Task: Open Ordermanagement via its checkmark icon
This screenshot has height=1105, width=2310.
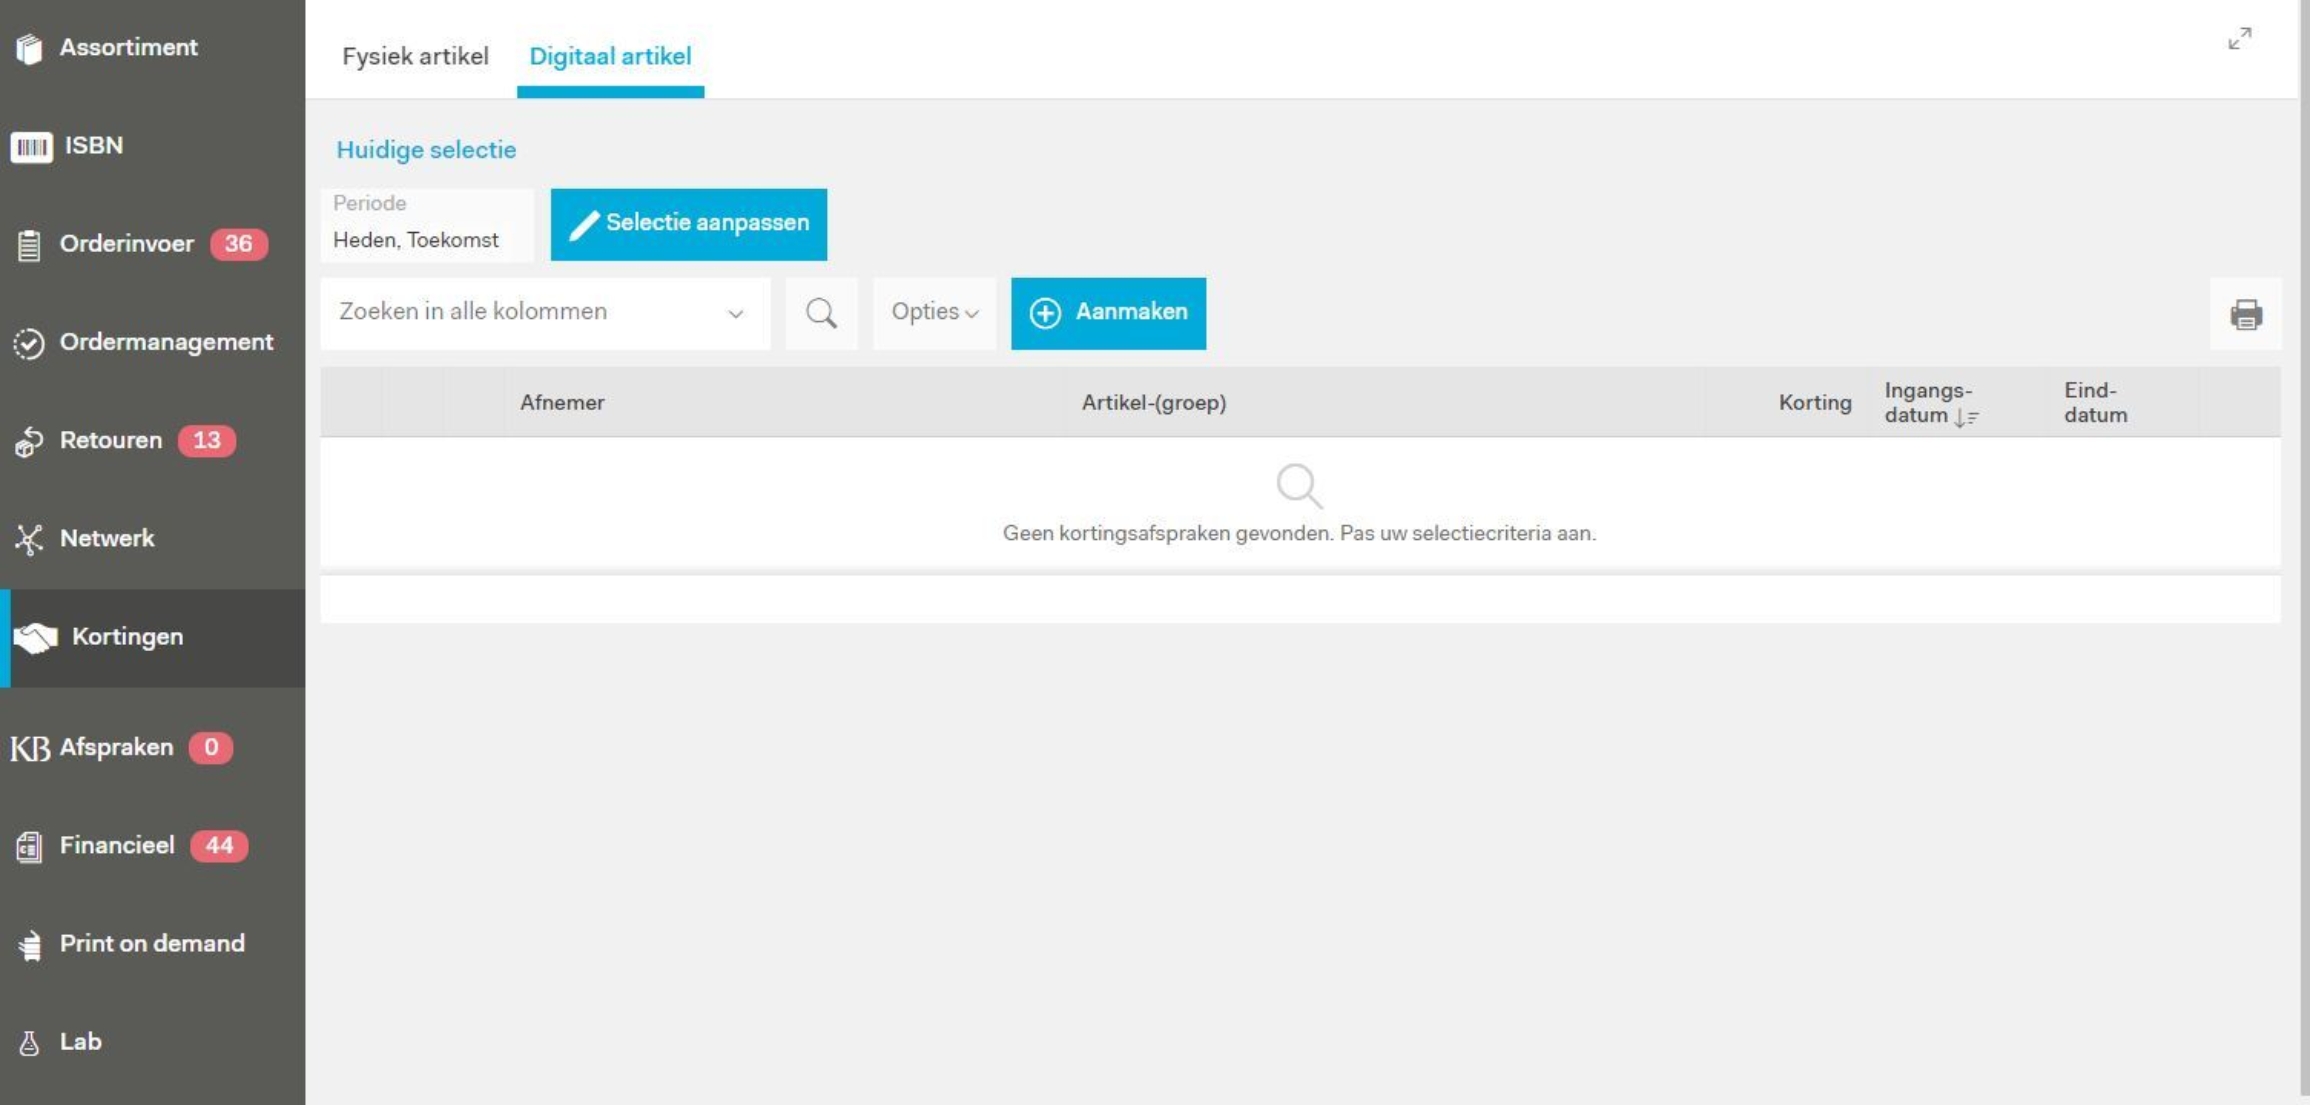Action: (x=29, y=343)
